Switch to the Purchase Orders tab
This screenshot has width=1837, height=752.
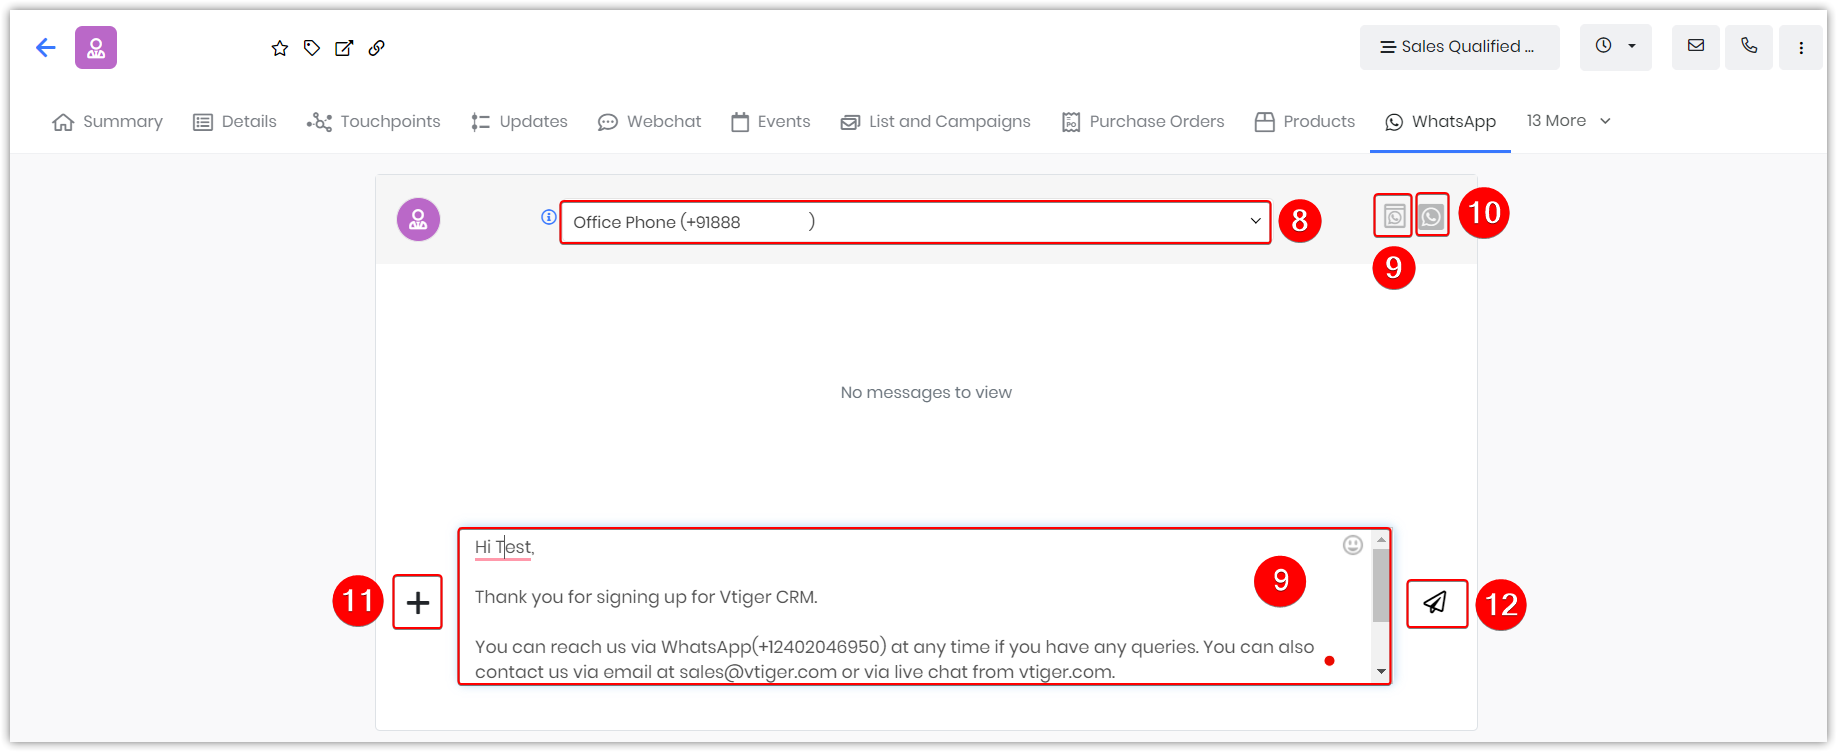[1143, 121]
